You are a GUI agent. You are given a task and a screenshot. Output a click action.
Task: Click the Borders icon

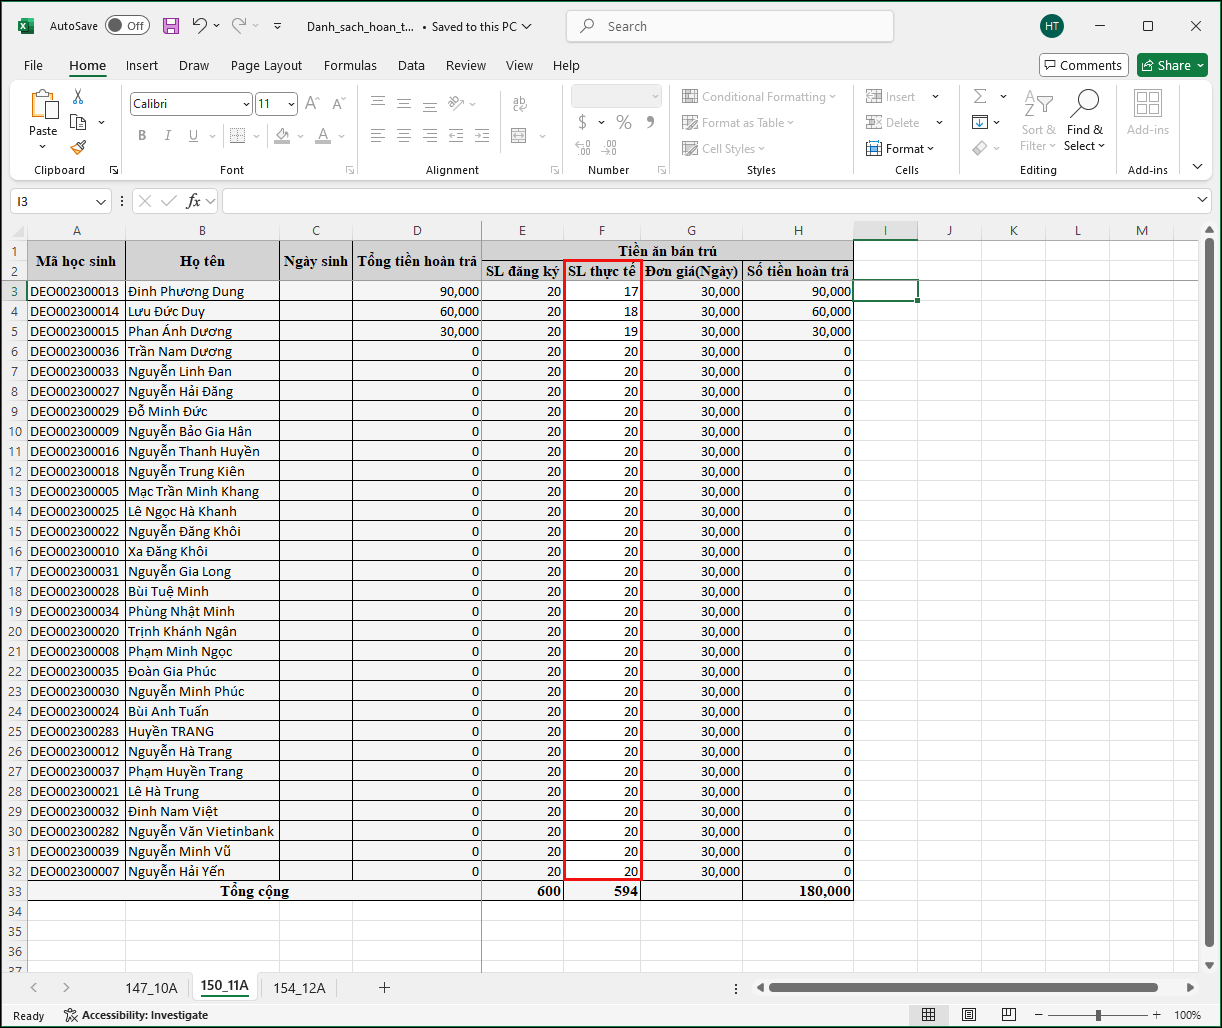click(237, 135)
